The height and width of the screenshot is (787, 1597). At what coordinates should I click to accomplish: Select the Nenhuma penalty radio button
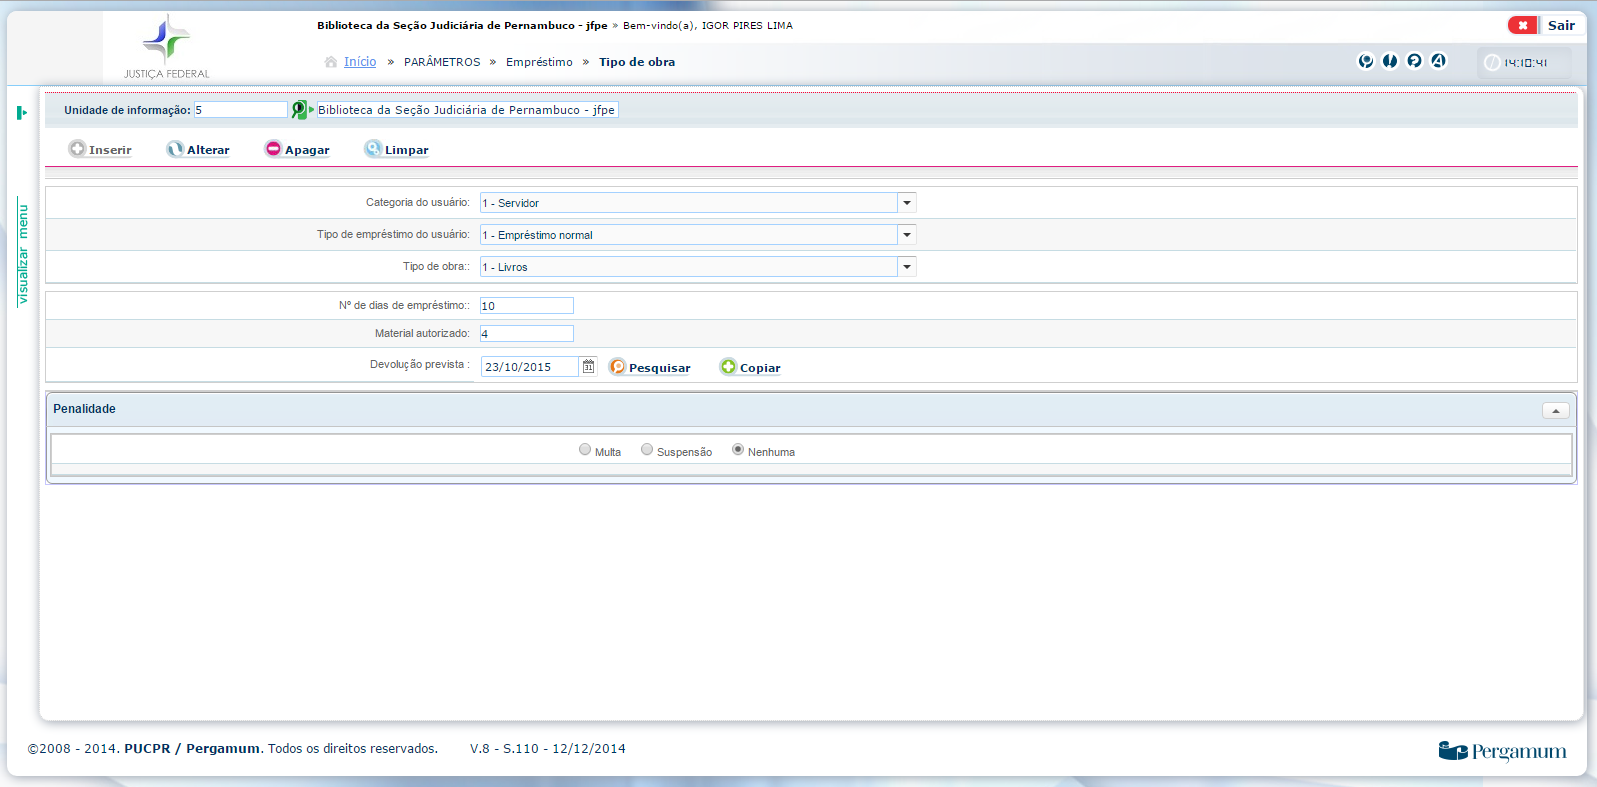tap(738, 450)
